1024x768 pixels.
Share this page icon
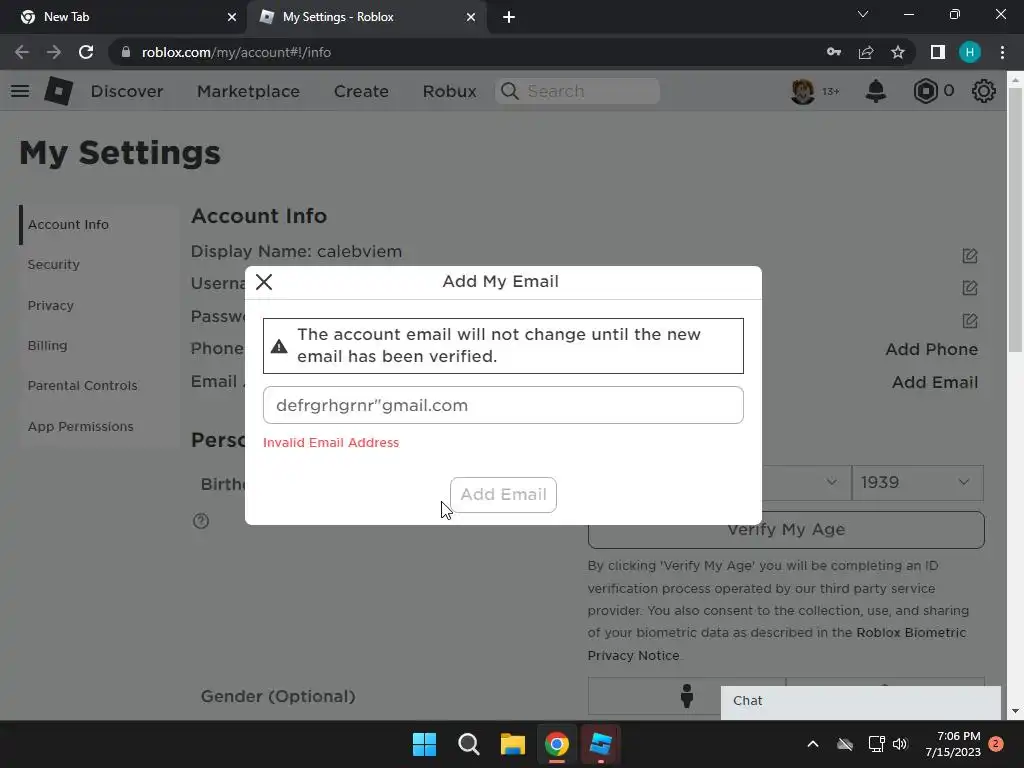point(866,52)
